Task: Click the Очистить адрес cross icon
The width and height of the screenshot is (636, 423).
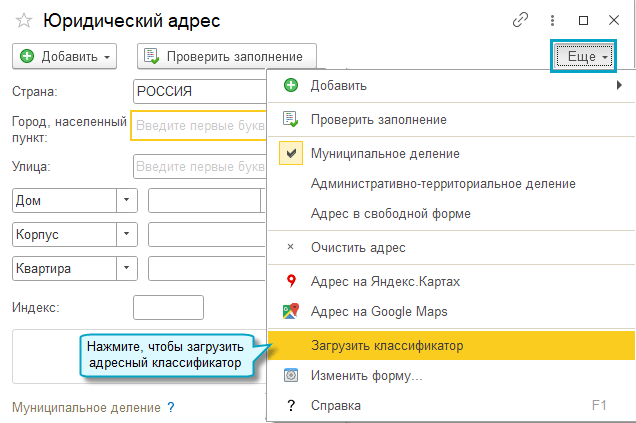Action: [291, 247]
